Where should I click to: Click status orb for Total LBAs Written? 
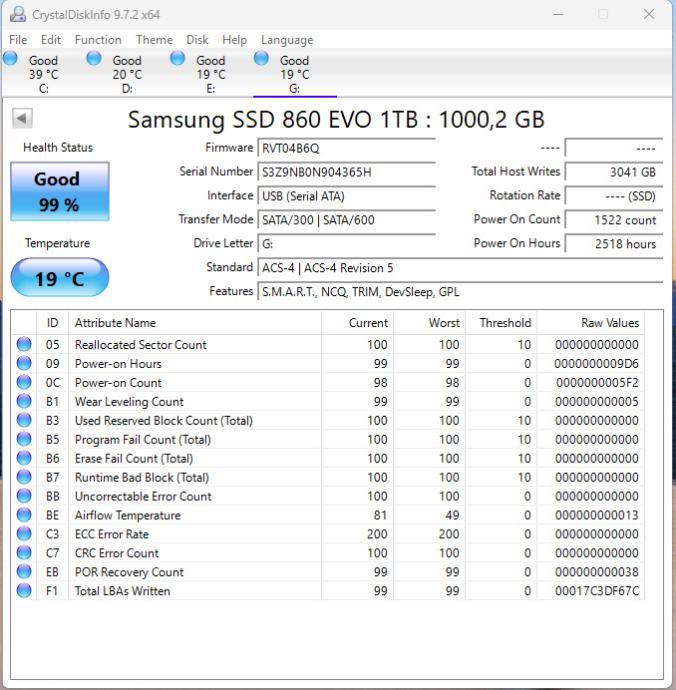click(24, 591)
